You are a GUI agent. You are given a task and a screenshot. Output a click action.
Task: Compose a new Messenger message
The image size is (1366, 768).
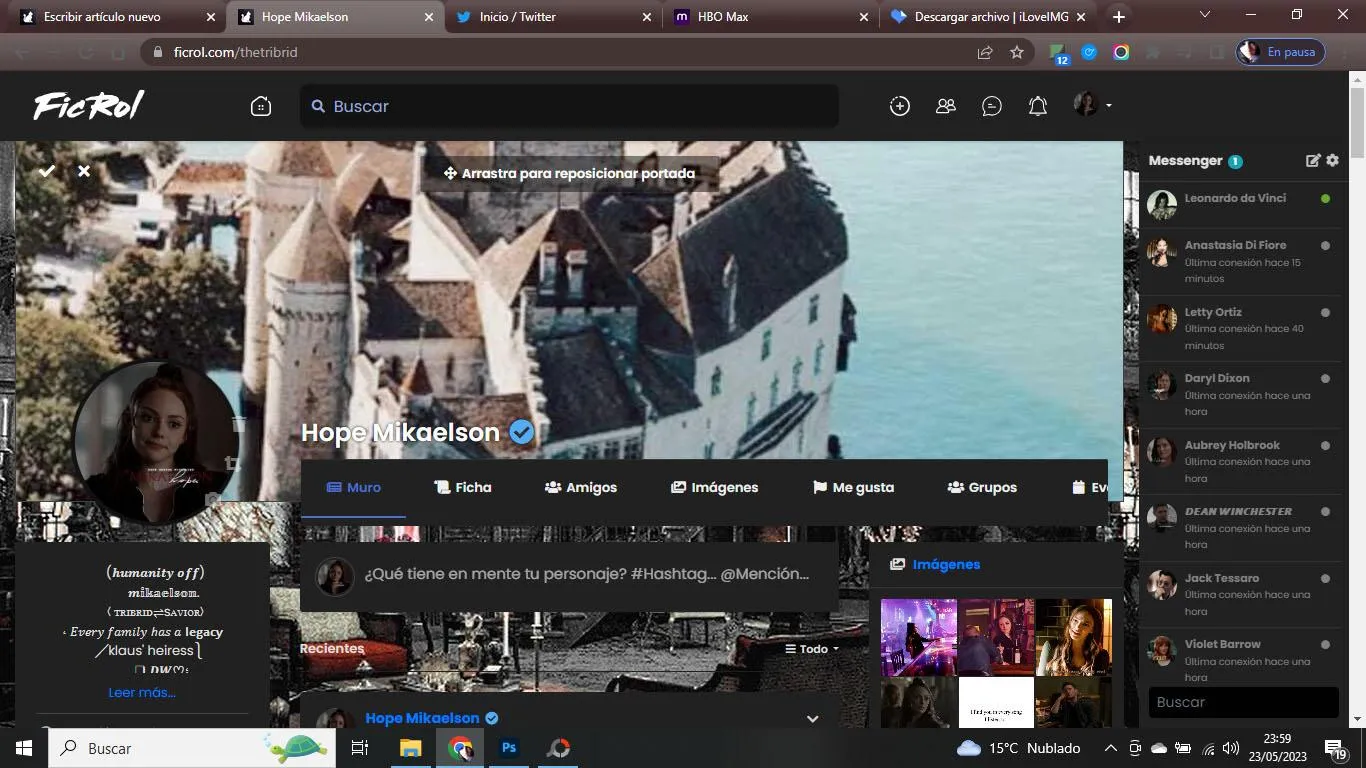pos(1313,160)
